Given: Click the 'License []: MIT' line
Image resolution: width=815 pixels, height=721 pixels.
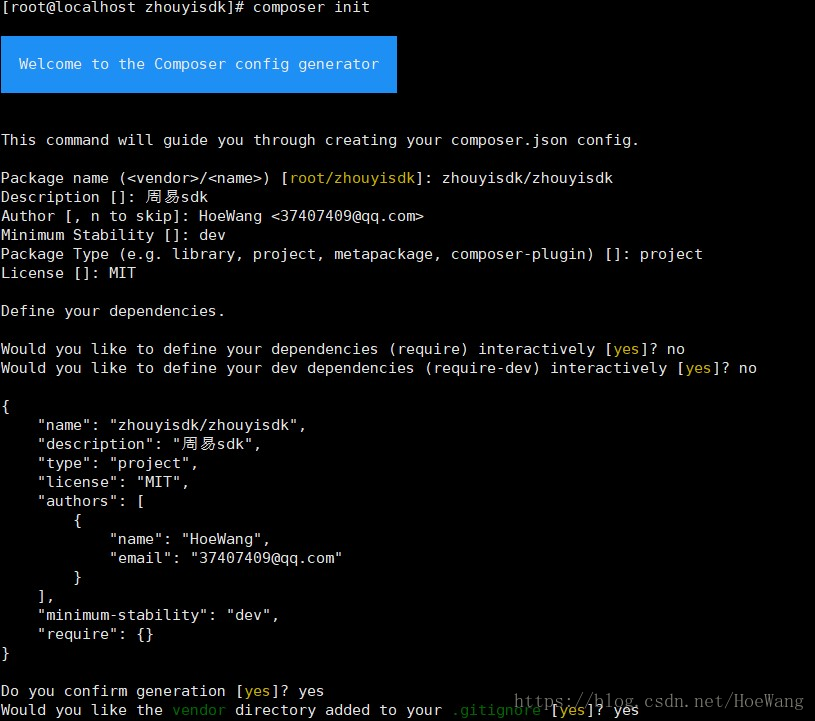Looking at the screenshot, I should [x=68, y=273].
